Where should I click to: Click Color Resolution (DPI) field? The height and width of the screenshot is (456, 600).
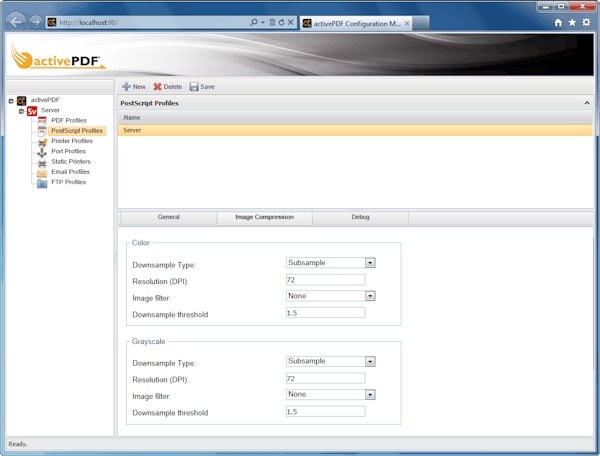tap(325, 280)
